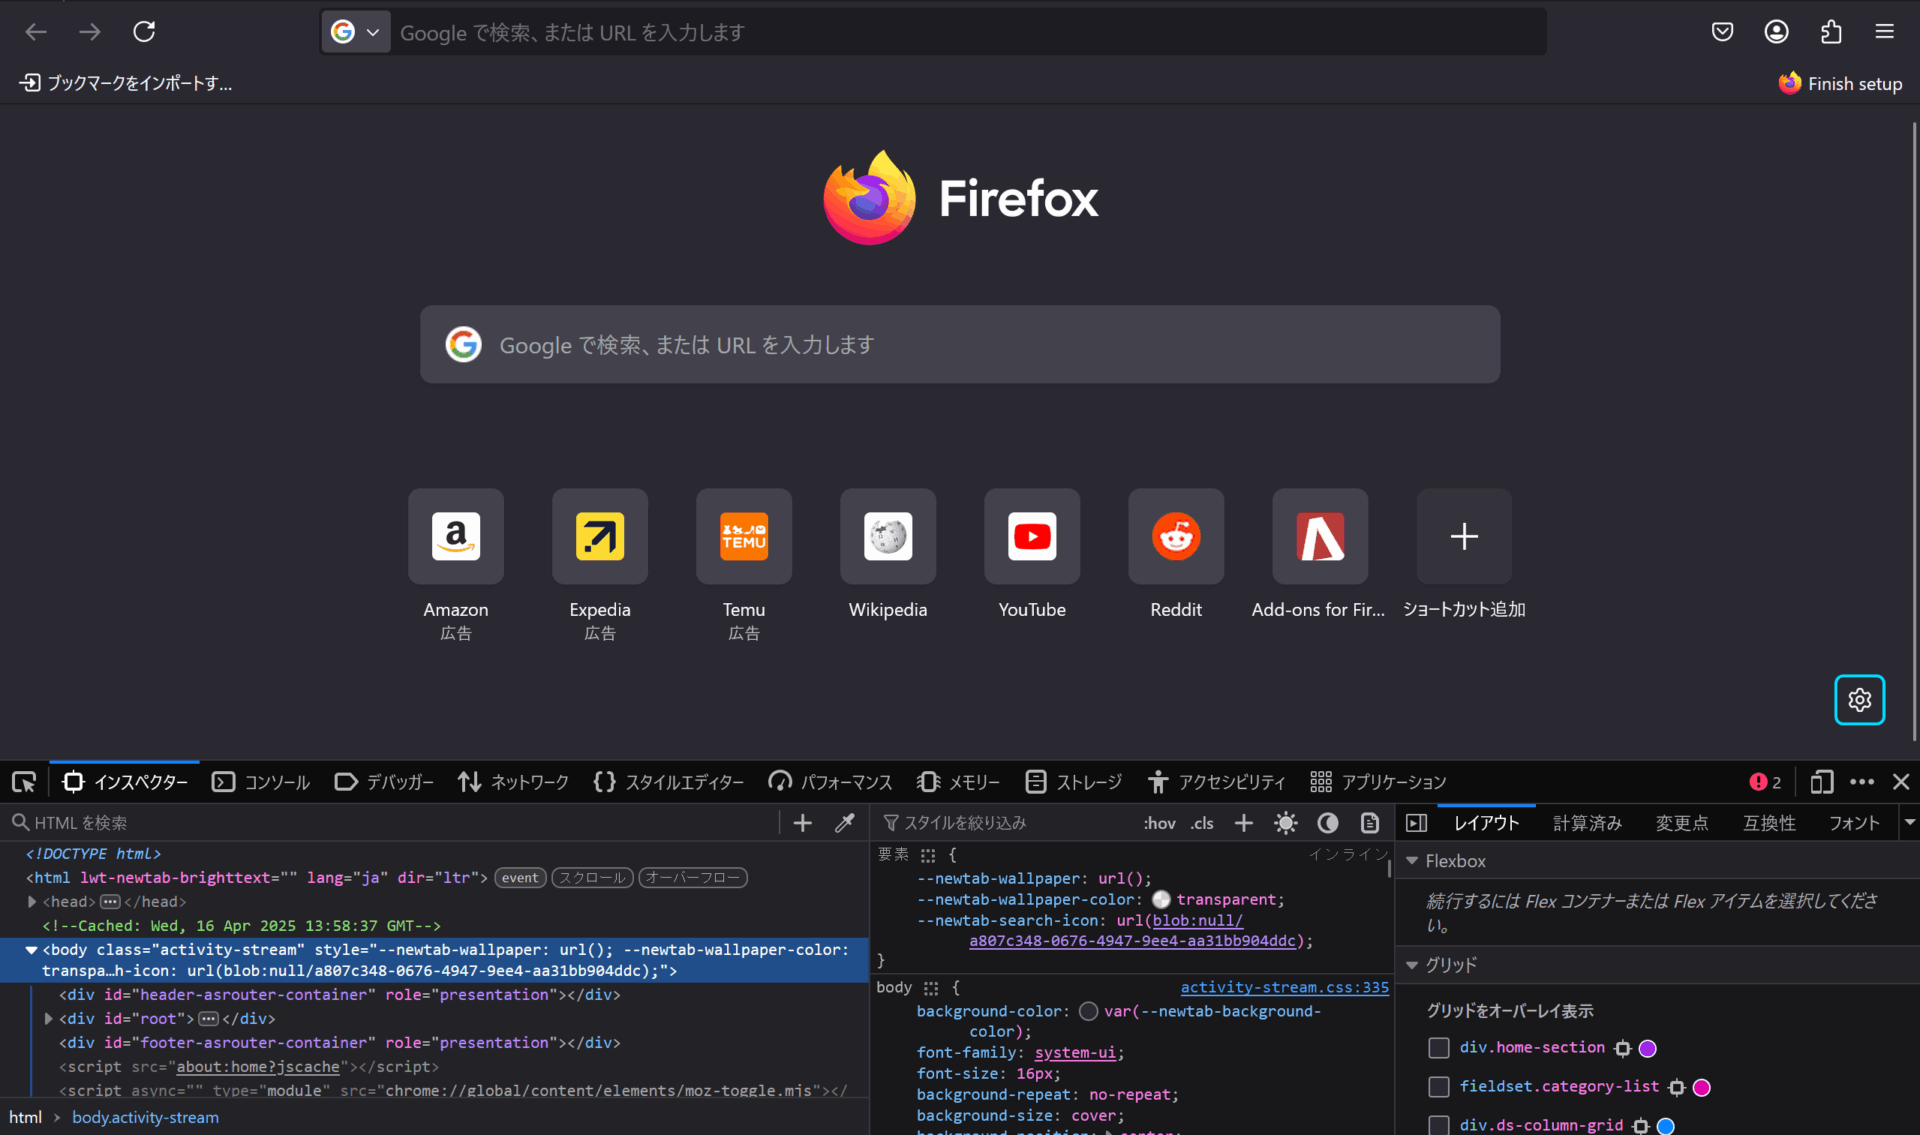Click the Firefox account avatar icon

tap(1776, 32)
